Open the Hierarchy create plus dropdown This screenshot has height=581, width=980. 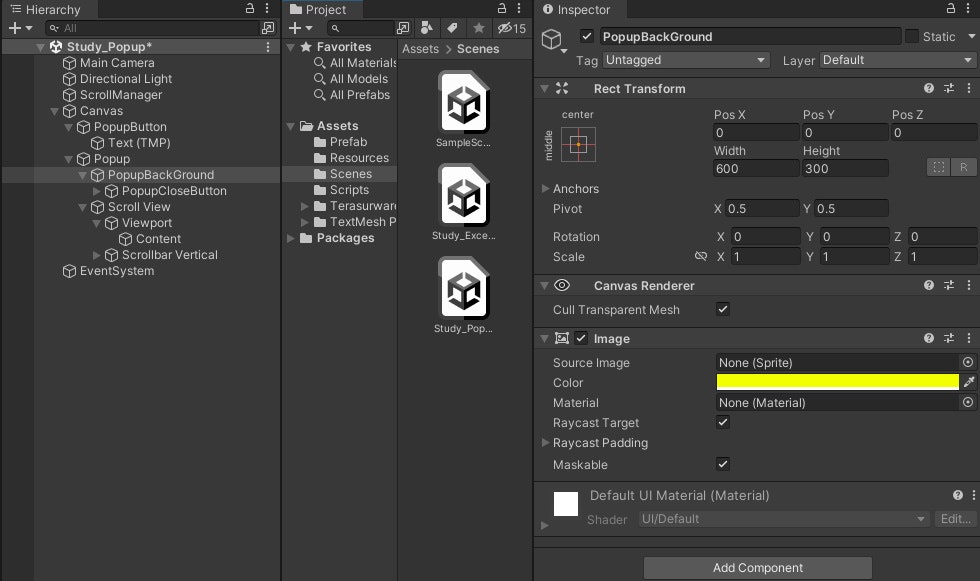click(20, 28)
